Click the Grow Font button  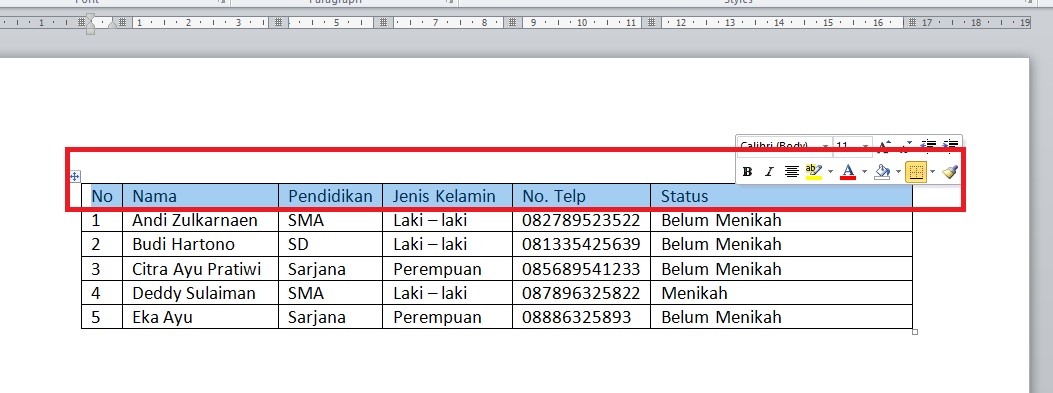pos(885,145)
